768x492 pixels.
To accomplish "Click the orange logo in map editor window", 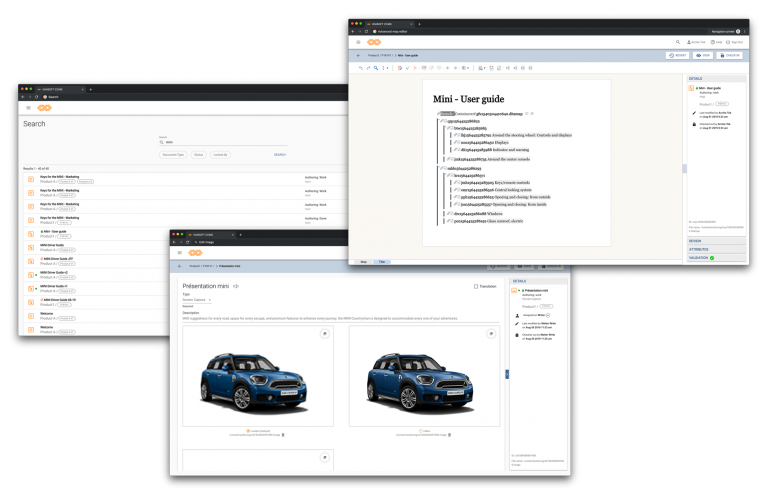I will [374, 42].
